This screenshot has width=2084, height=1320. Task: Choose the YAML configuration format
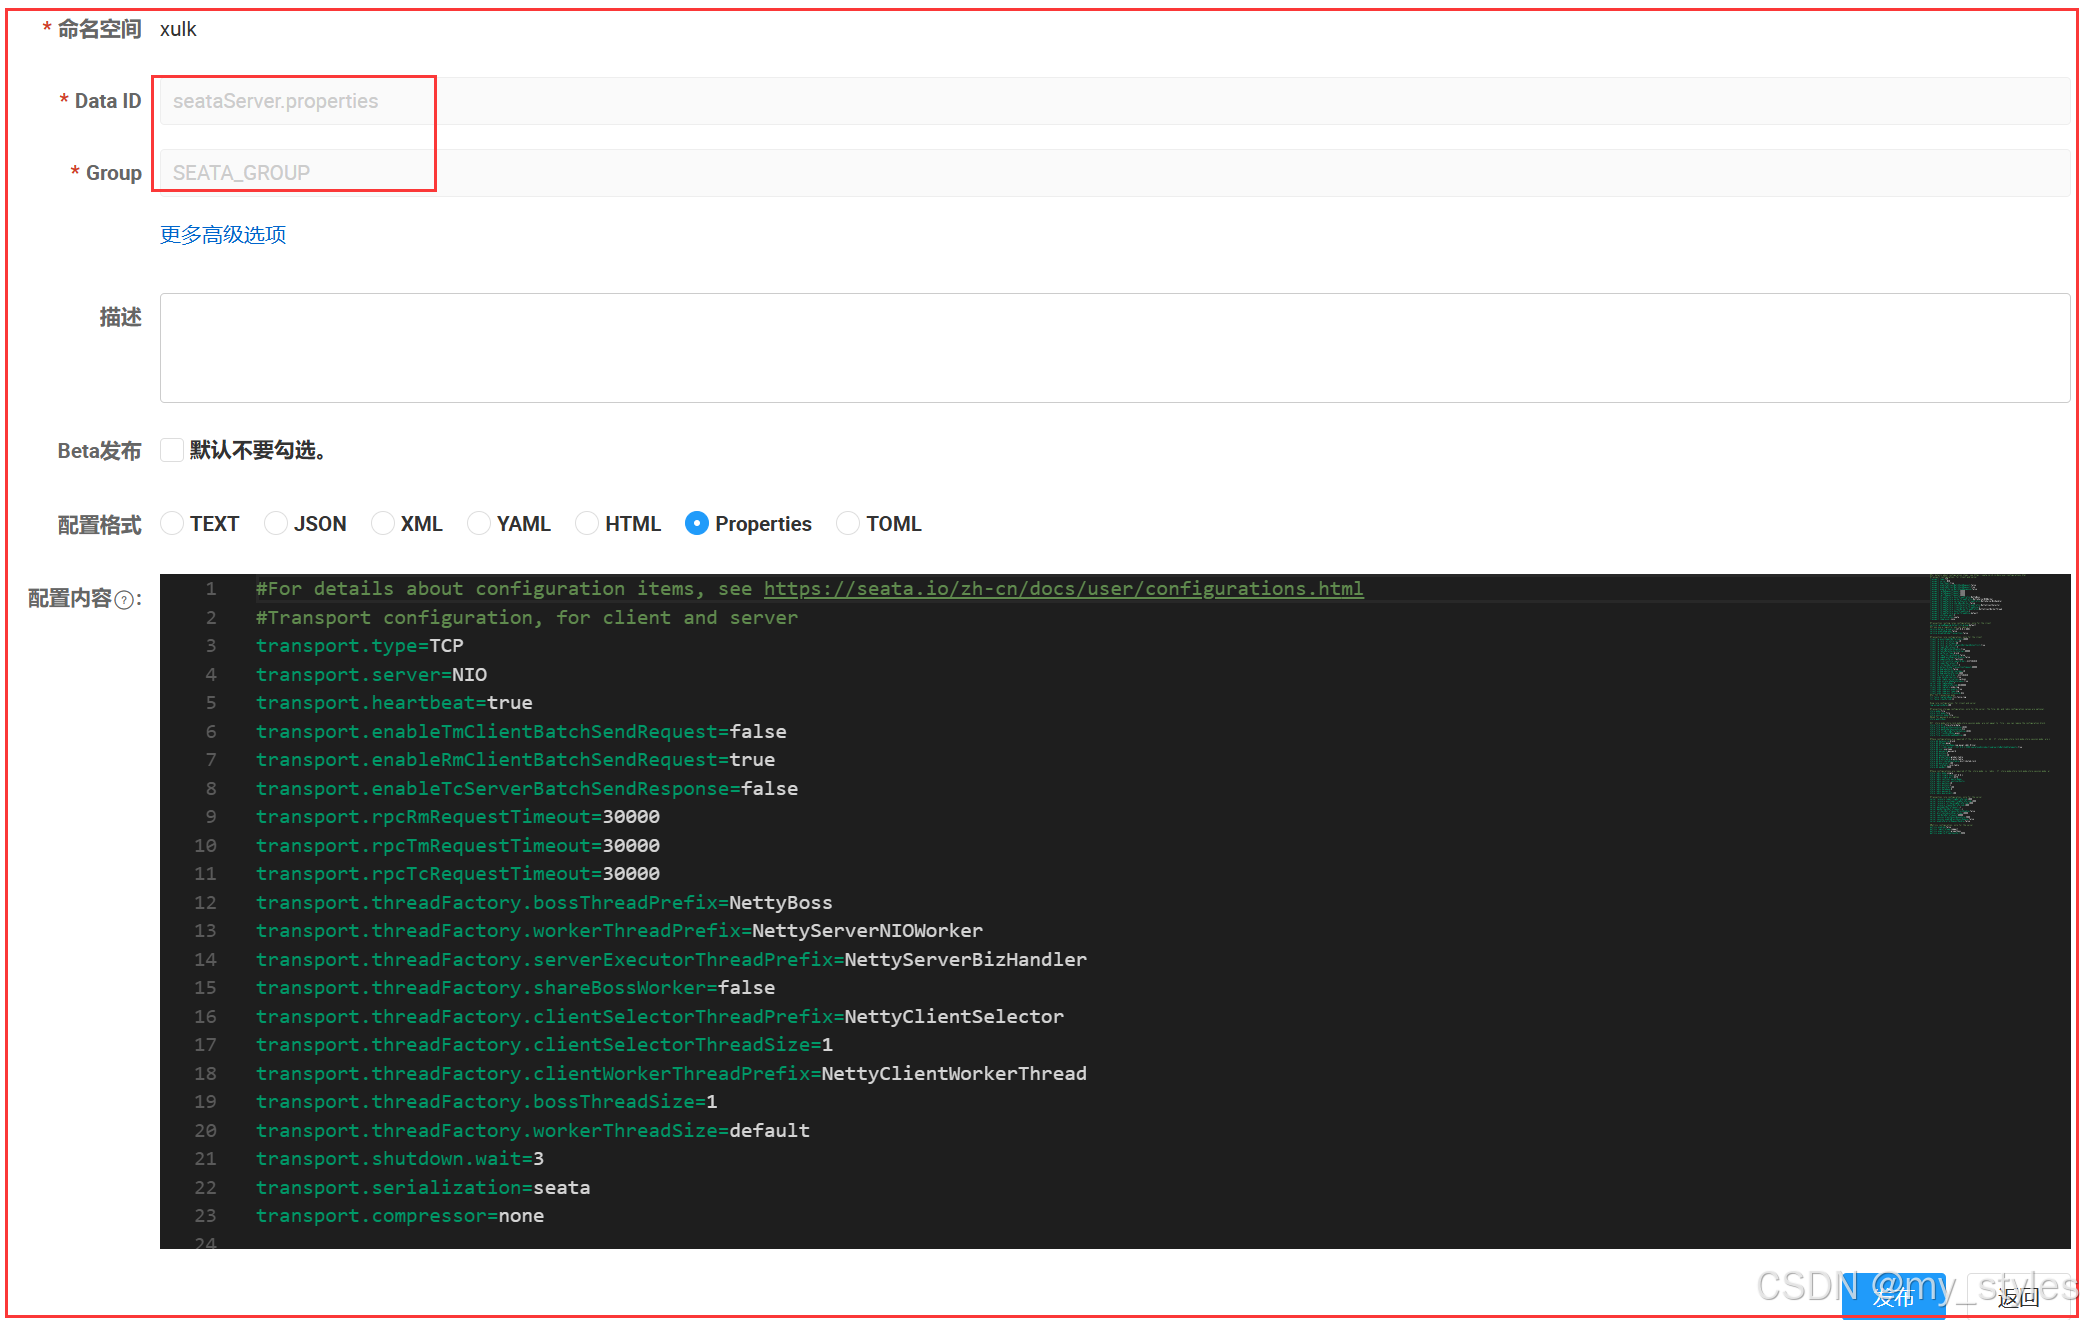[479, 523]
